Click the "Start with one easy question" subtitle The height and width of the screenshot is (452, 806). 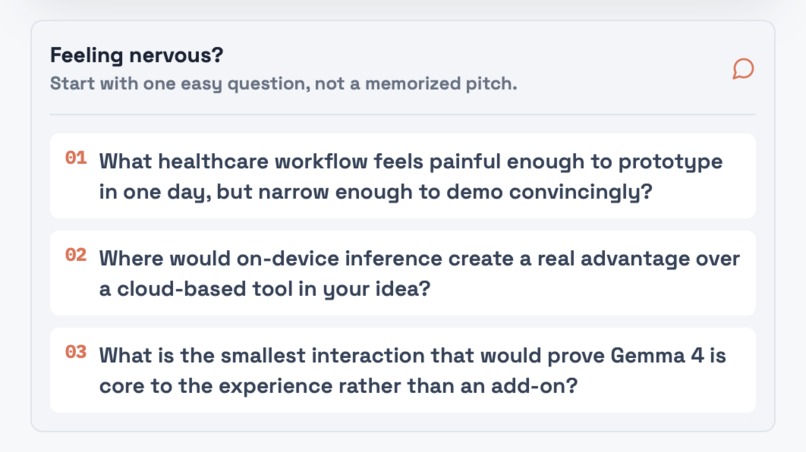(x=283, y=83)
